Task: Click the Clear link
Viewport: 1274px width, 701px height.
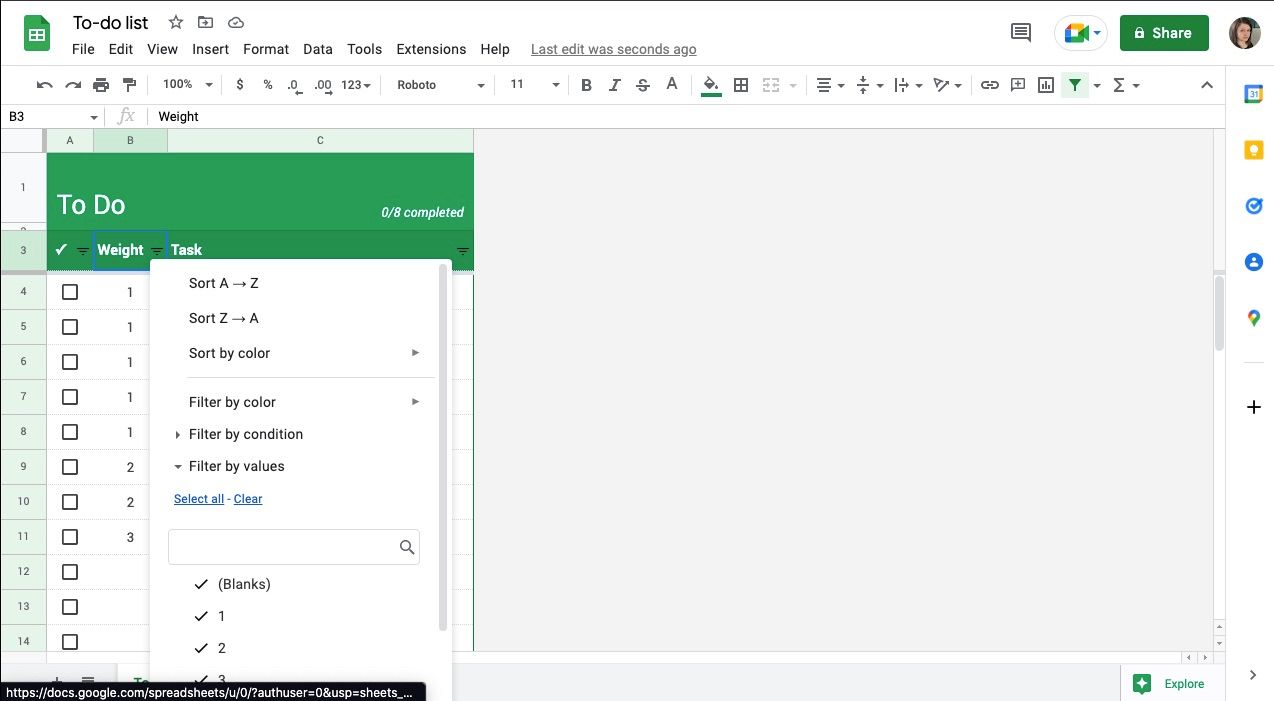Action: [x=248, y=499]
